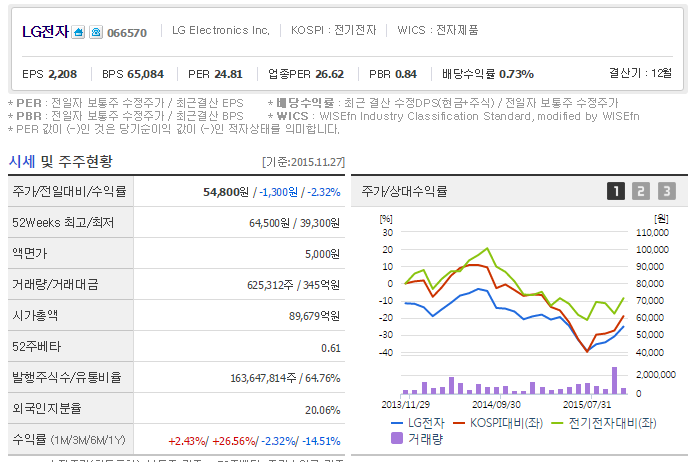Click 52Weeks 최고/최저 row label
This screenshot has height=462, width=693.
pyautogui.click(x=63, y=222)
